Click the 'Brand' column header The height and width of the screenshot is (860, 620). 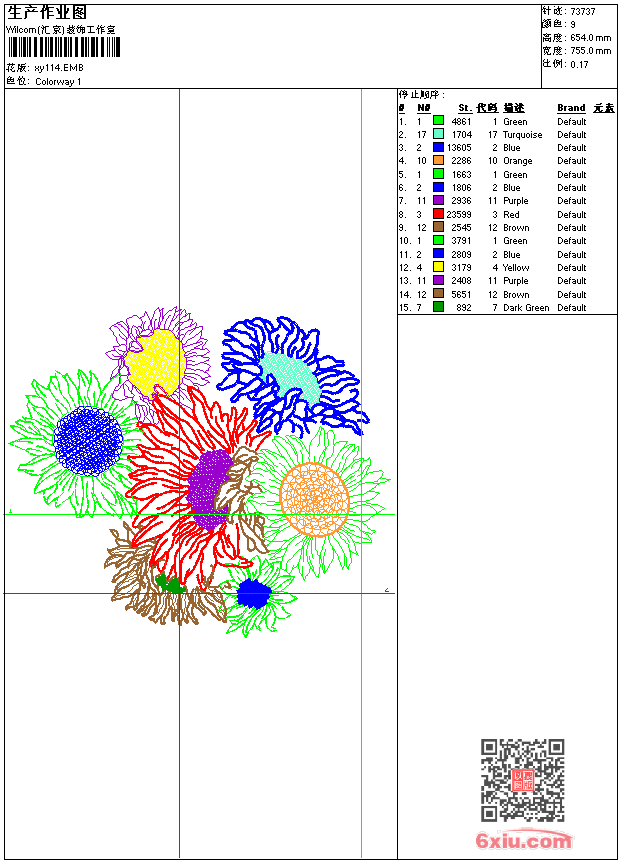click(x=571, y=108)
